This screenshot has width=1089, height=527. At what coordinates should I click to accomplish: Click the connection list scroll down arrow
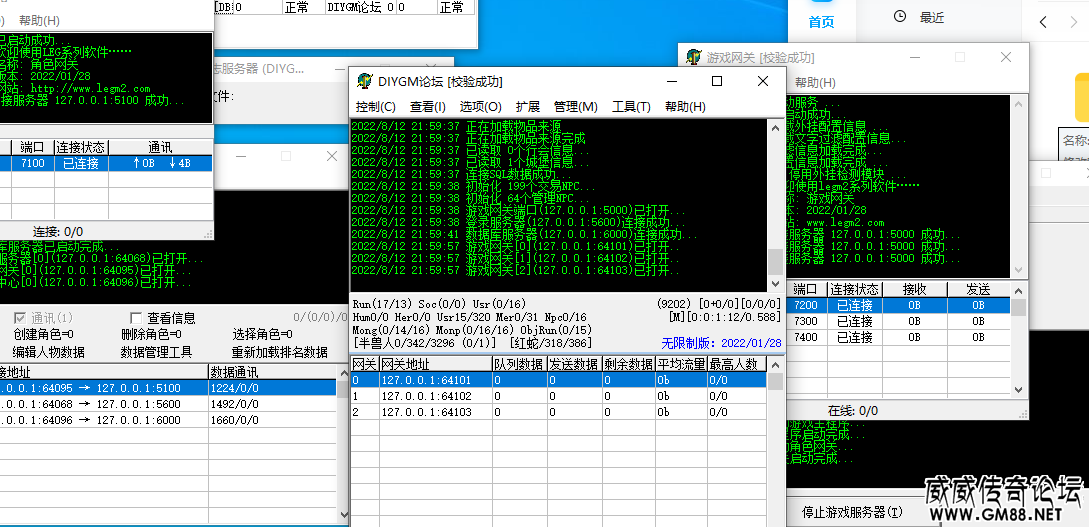pyautogui.click(x=344, y=515)
